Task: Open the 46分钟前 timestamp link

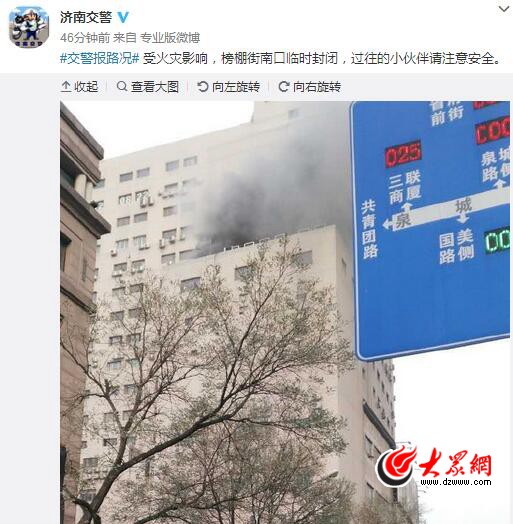Action: pyautogui.click(x=85, y=38)
